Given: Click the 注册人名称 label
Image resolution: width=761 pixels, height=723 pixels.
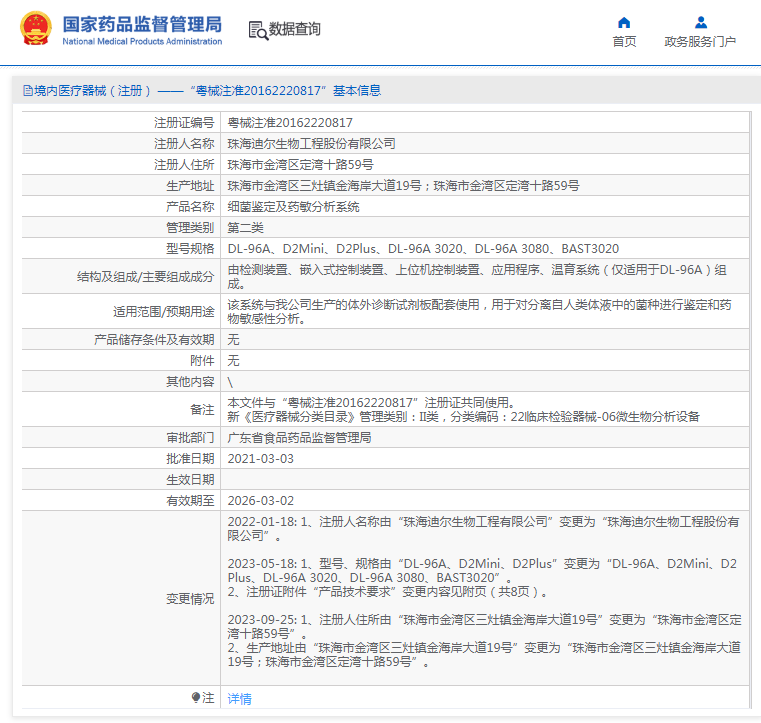Looking at the screenshot, I should pos(184,144).
